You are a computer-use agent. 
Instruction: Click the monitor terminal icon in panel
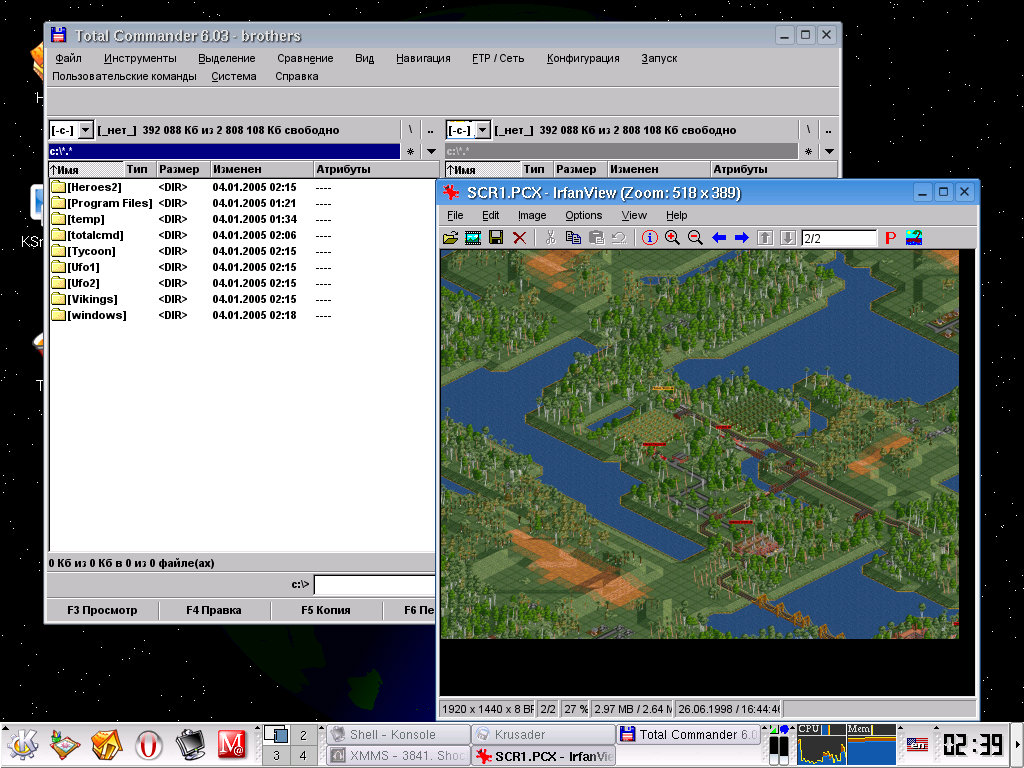pyautogui.click(x=190, y=746)
